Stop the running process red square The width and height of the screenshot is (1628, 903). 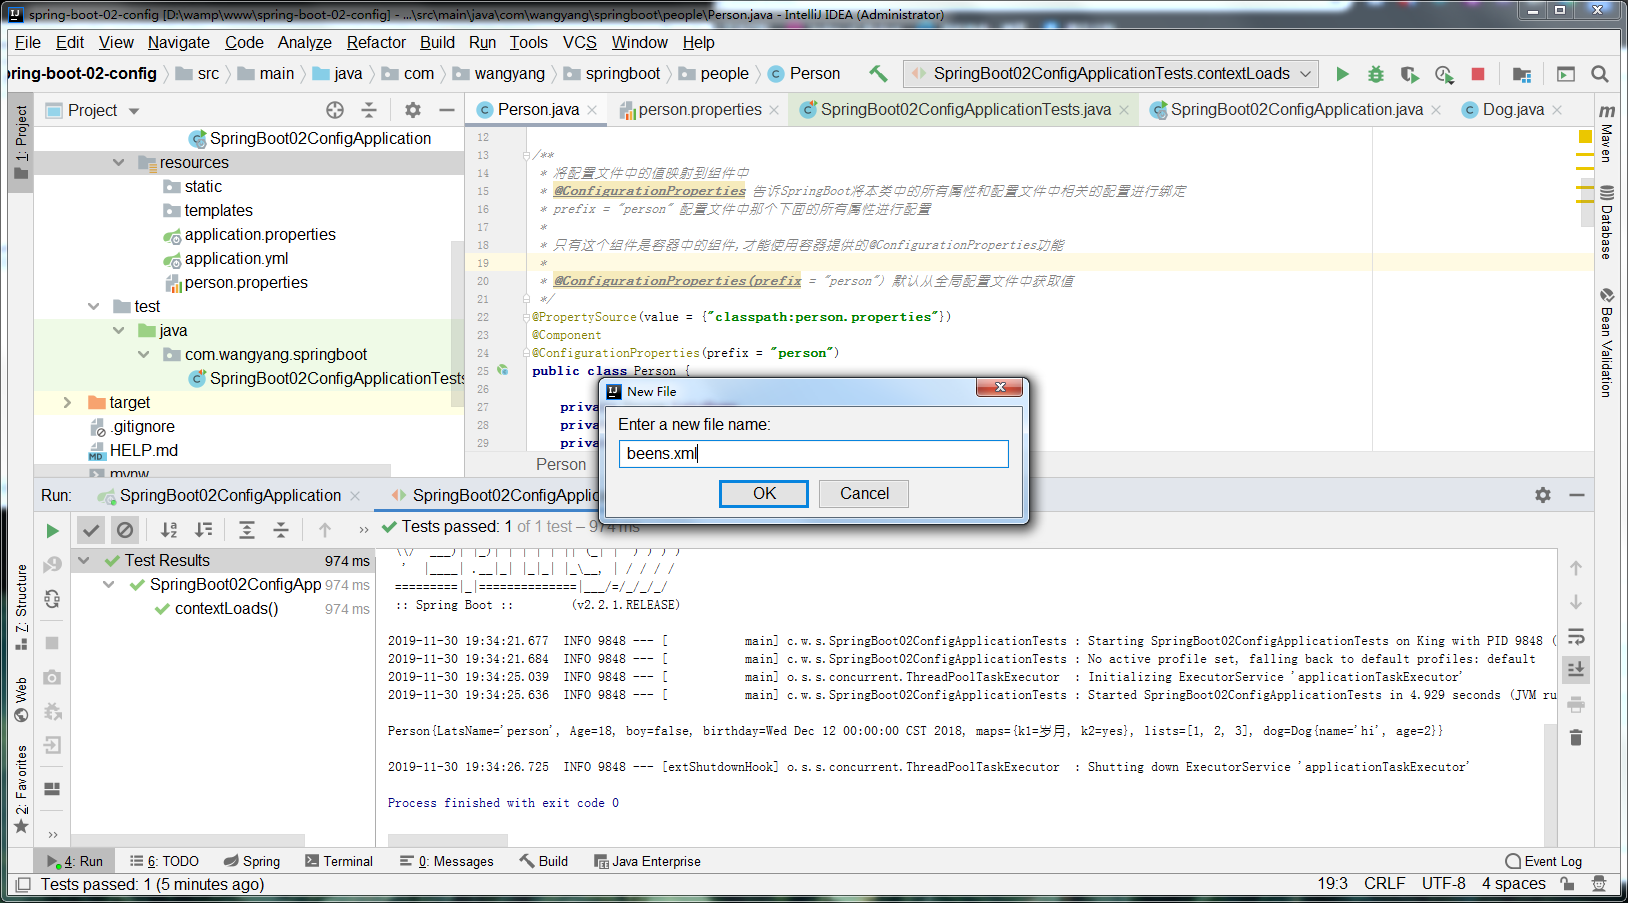[x=1478, y=74]
